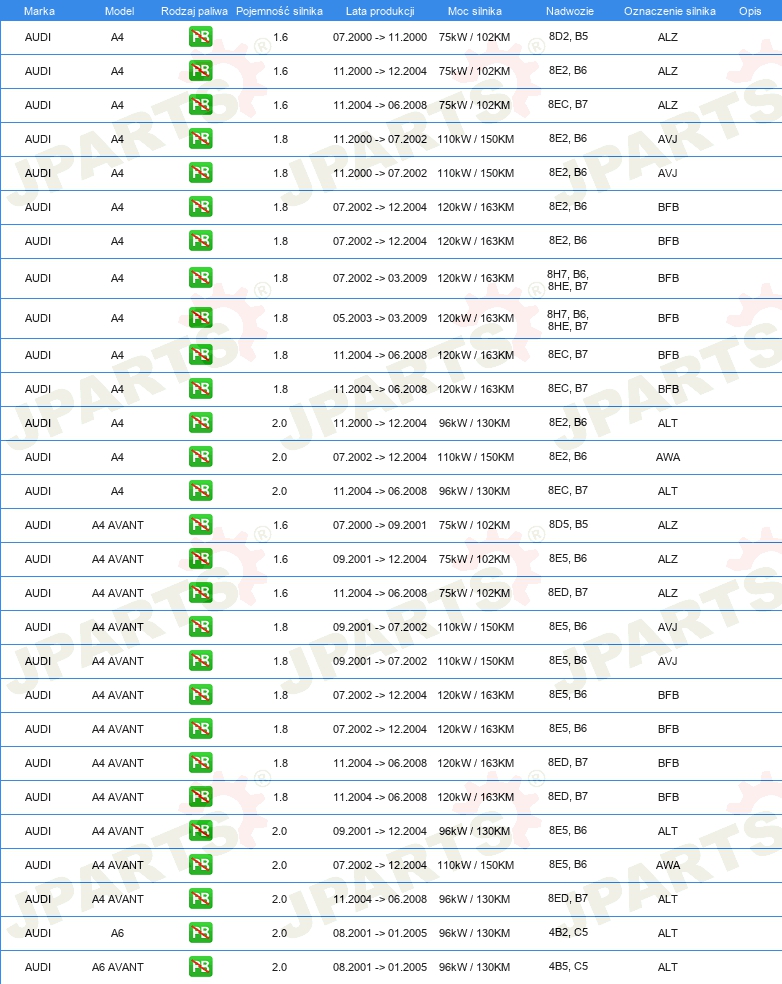Click fuel icon in A4 2.0 AWA 8E2 row
The height and width of the screenshot is (984, 782).
coord(200,457)
